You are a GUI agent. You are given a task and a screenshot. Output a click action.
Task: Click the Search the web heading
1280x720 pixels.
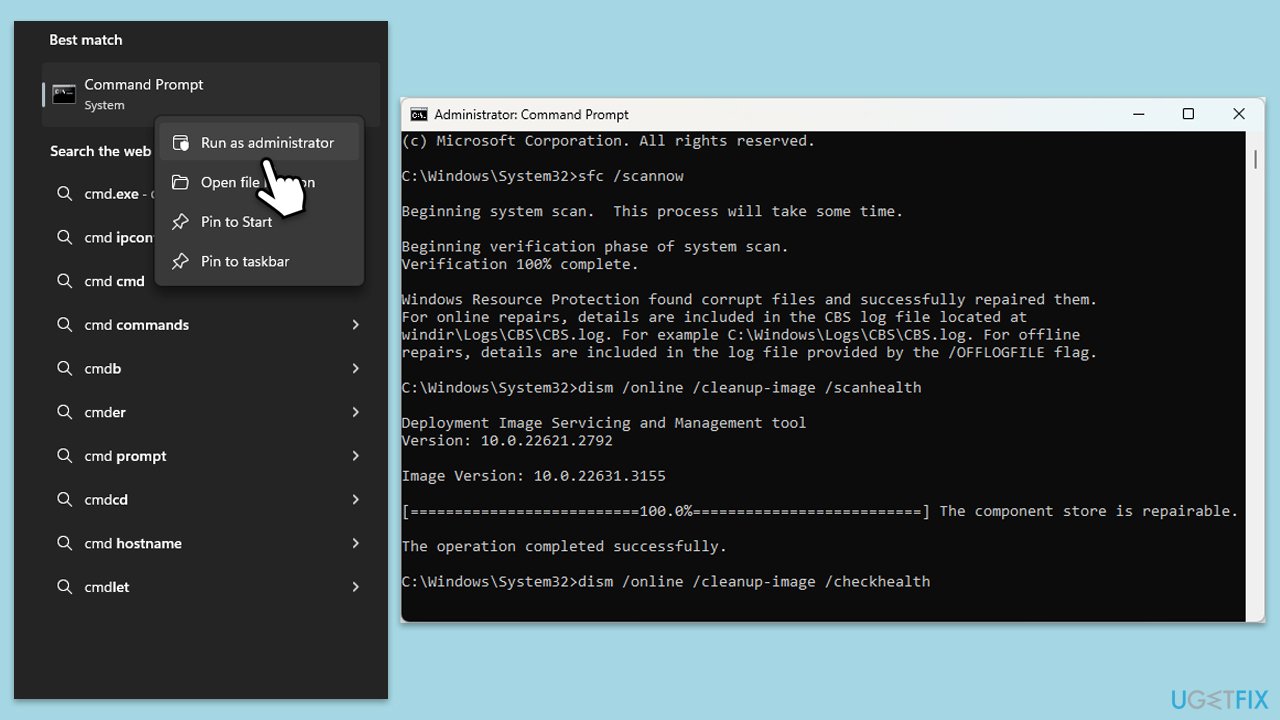100,151
